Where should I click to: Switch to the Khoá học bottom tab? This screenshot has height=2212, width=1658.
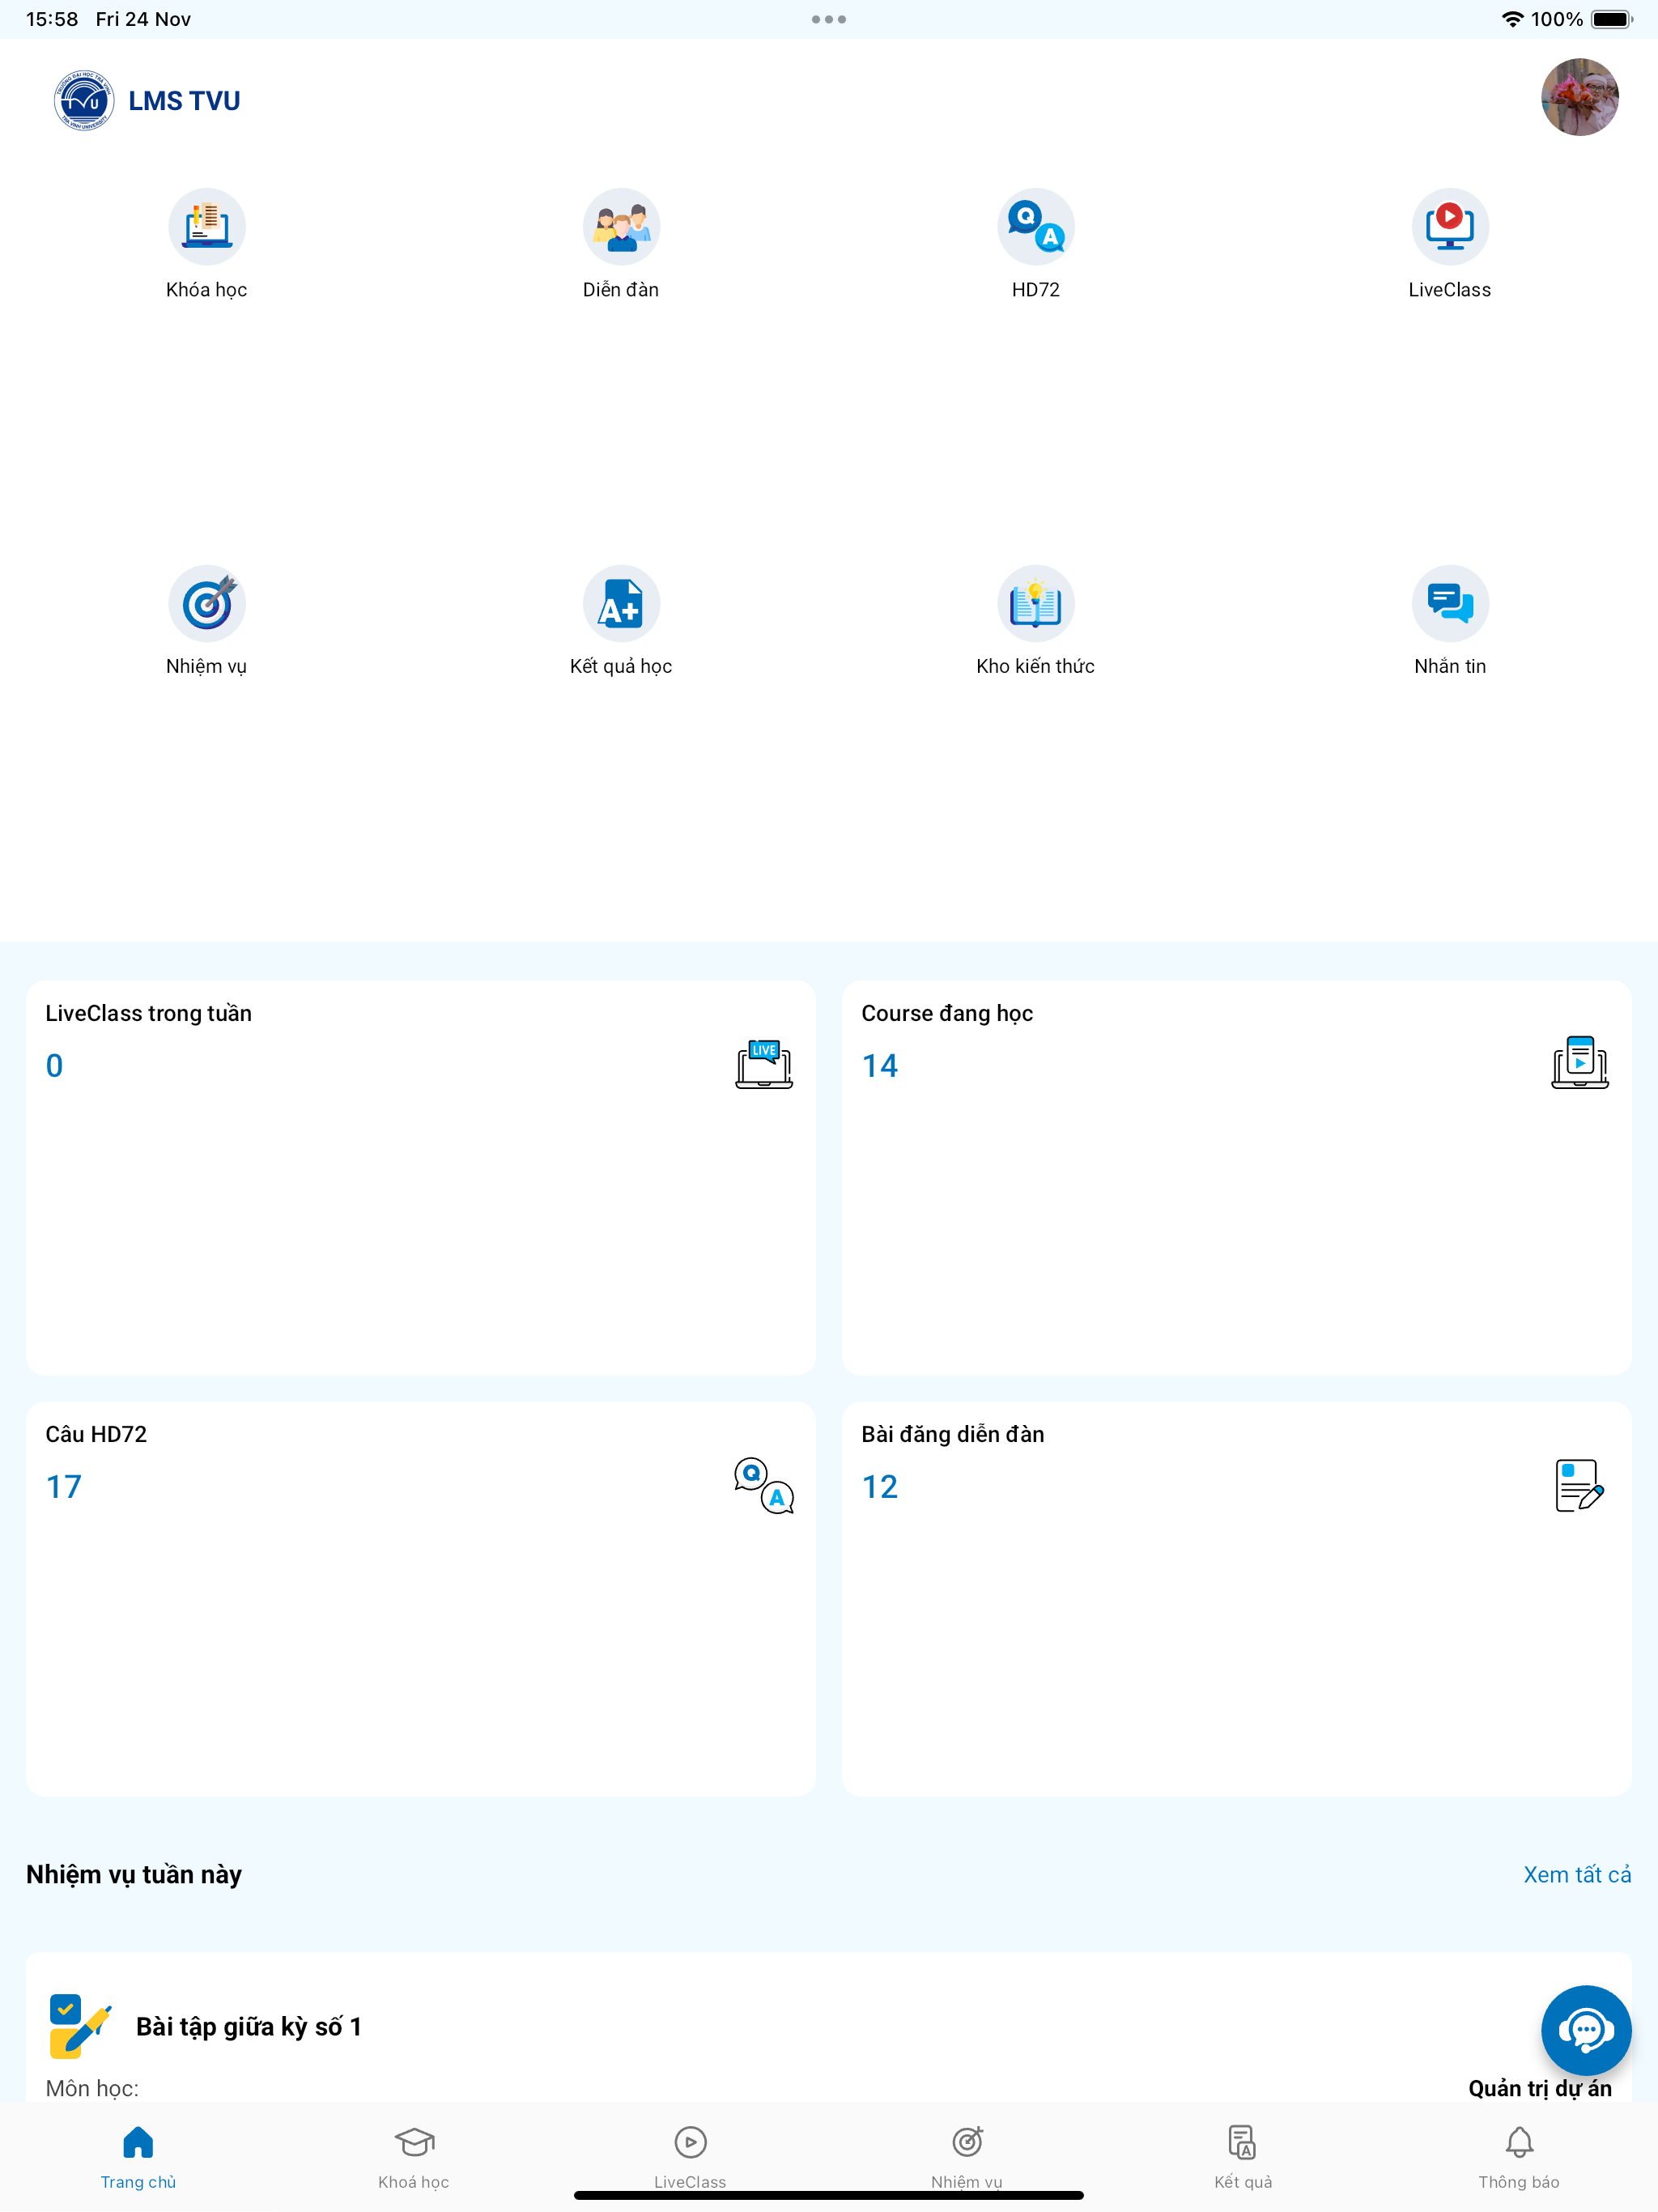(x=414, y=2157)
